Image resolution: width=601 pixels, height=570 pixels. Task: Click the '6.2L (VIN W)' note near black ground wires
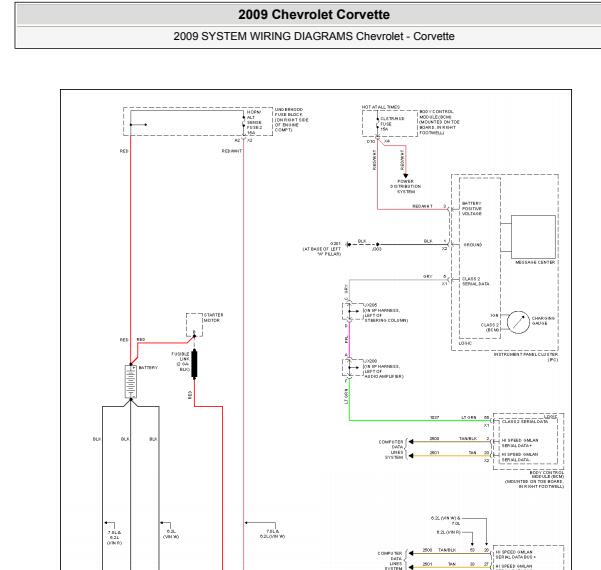point(171,534)
